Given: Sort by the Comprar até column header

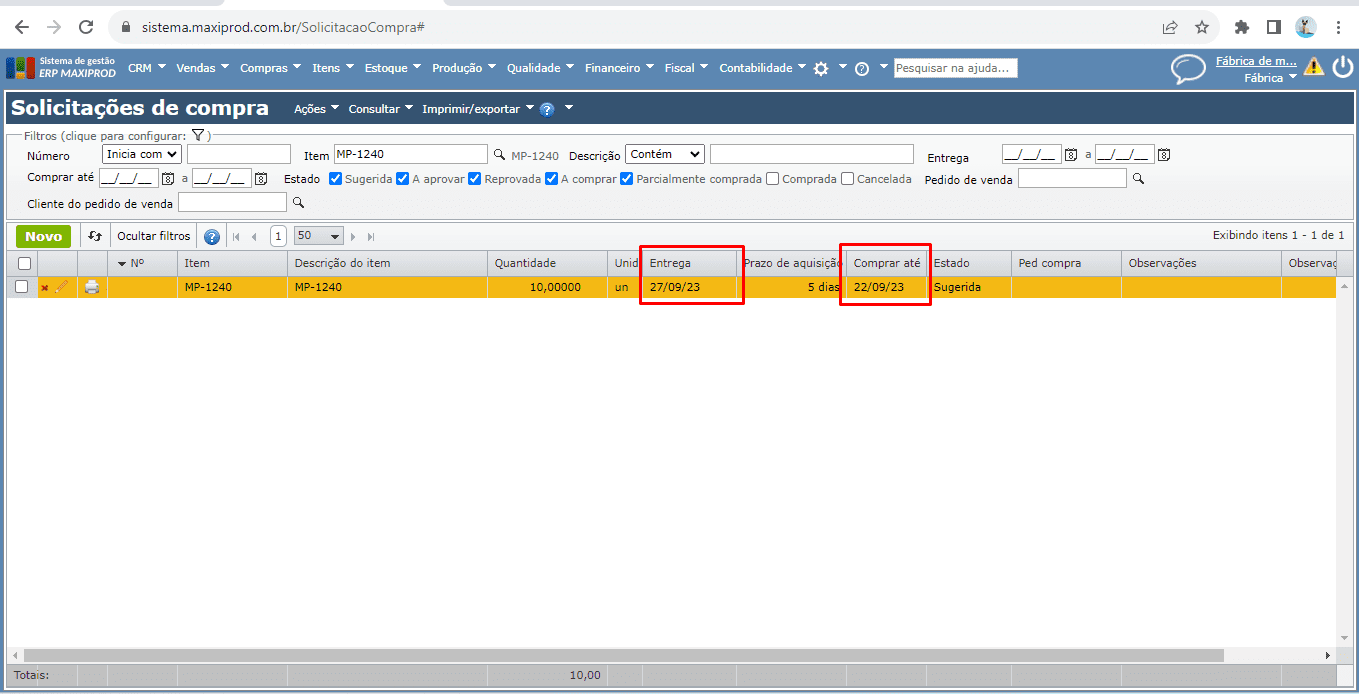Looking at the screenshot, I should pos(888,263).
